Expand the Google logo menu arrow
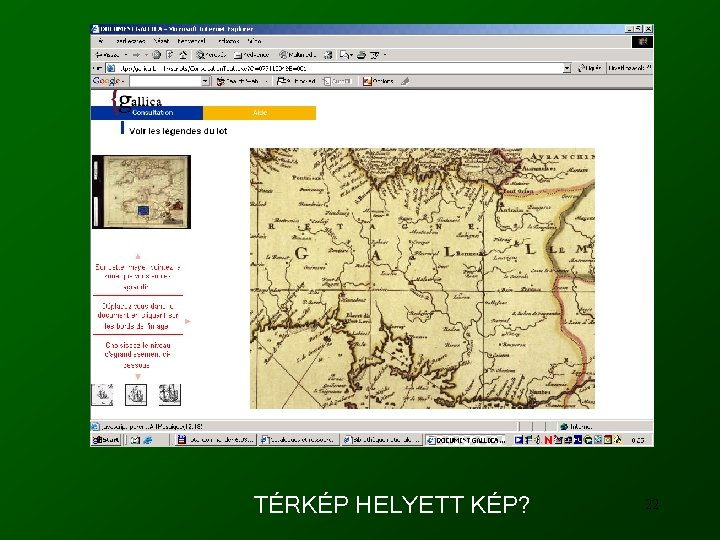This screenshot has width=720, height=540. point(124,82)
